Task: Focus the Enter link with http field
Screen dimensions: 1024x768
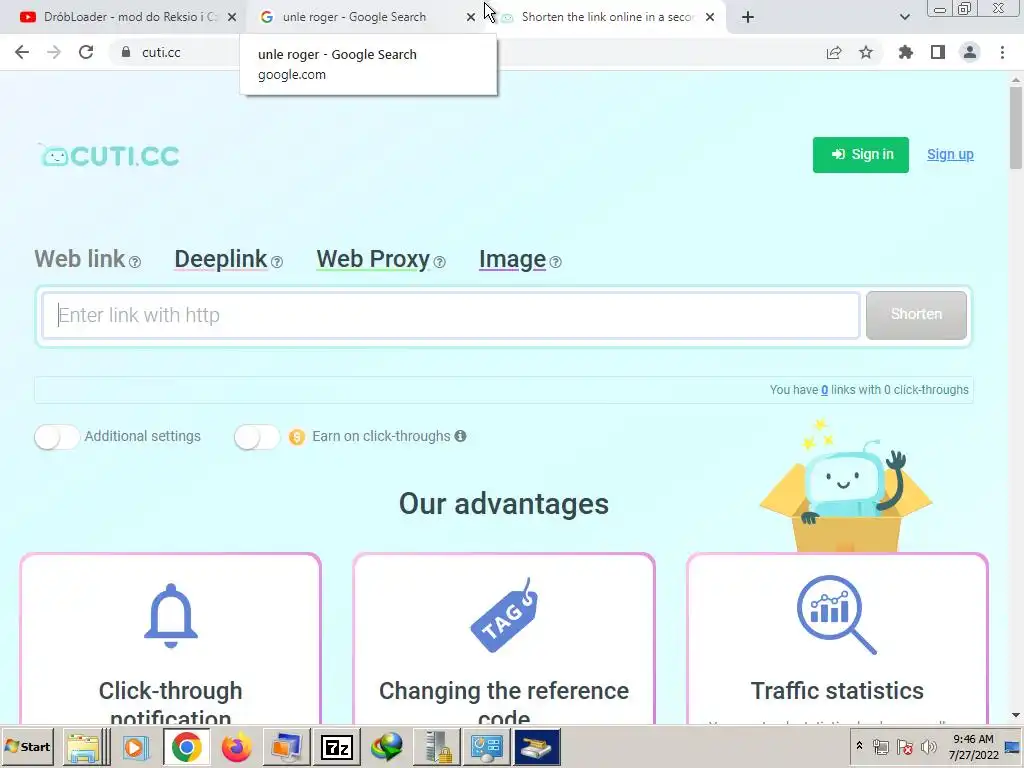Action: 451,315
